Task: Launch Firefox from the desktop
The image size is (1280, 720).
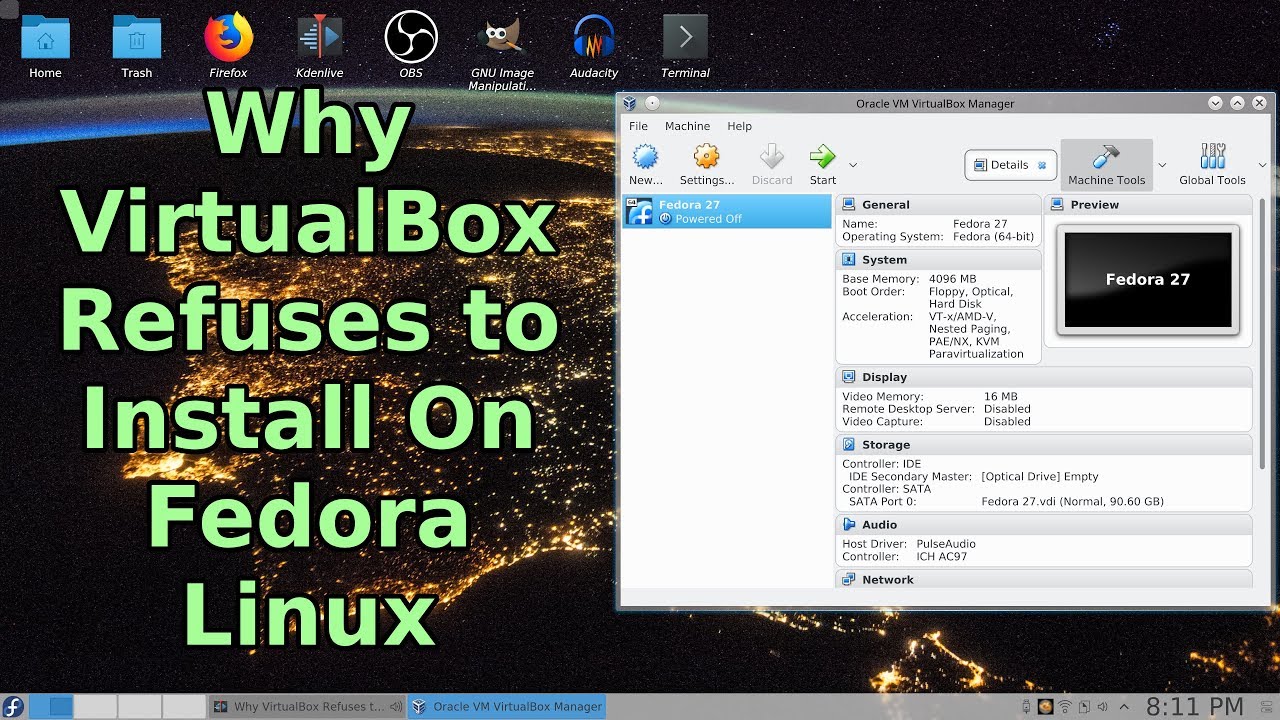Action: coord(228,46)
